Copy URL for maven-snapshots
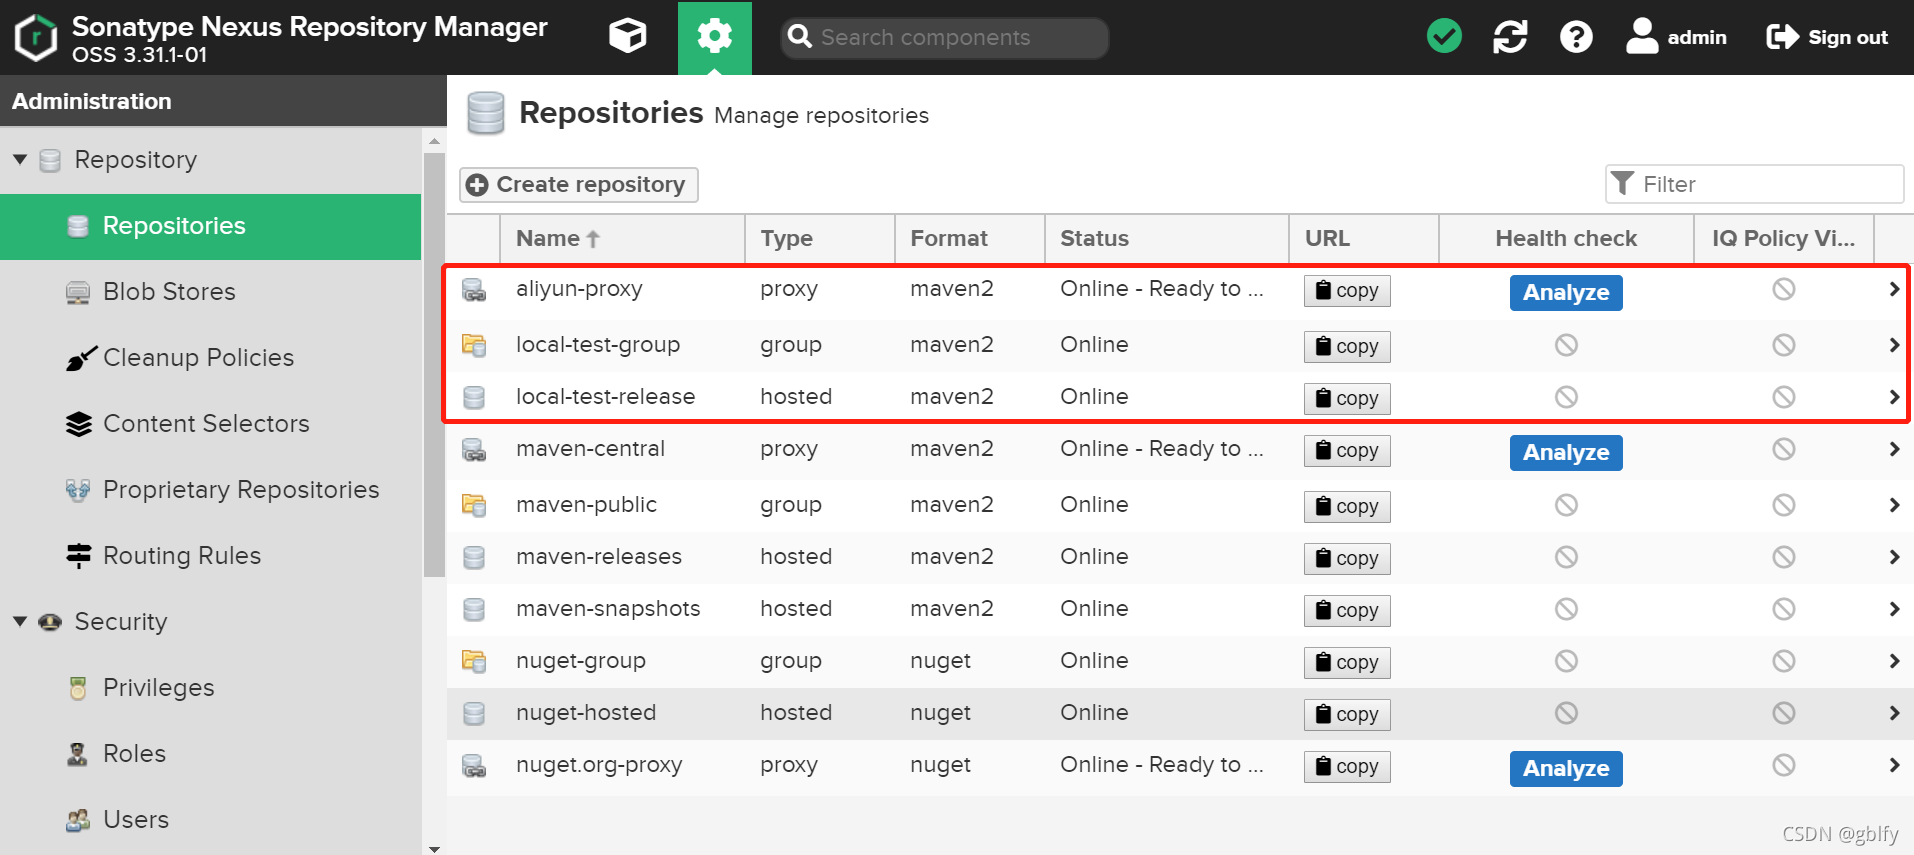 point(1347,611)
